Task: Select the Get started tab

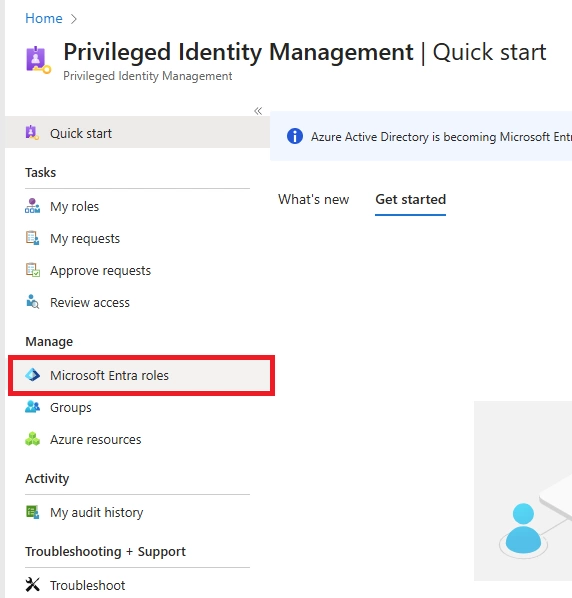Action: click(x=410, y=199)
